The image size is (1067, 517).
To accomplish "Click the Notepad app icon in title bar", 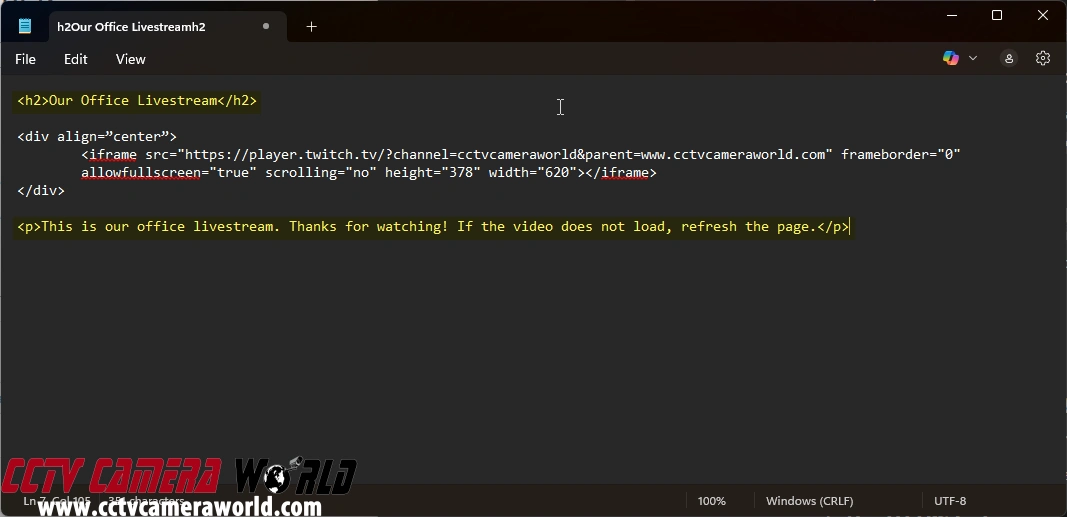I will pyautogui.click(x=25, y=27).
